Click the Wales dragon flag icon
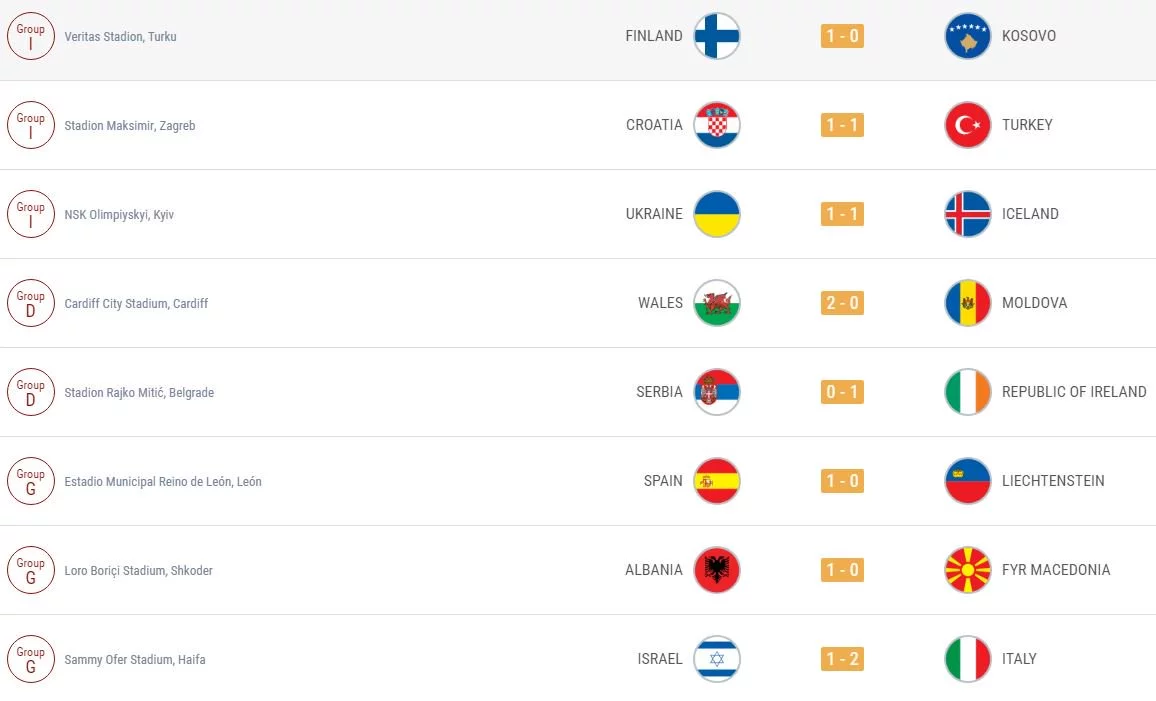This screenshot has height=701, width=1156. click(x=716, y=303)
